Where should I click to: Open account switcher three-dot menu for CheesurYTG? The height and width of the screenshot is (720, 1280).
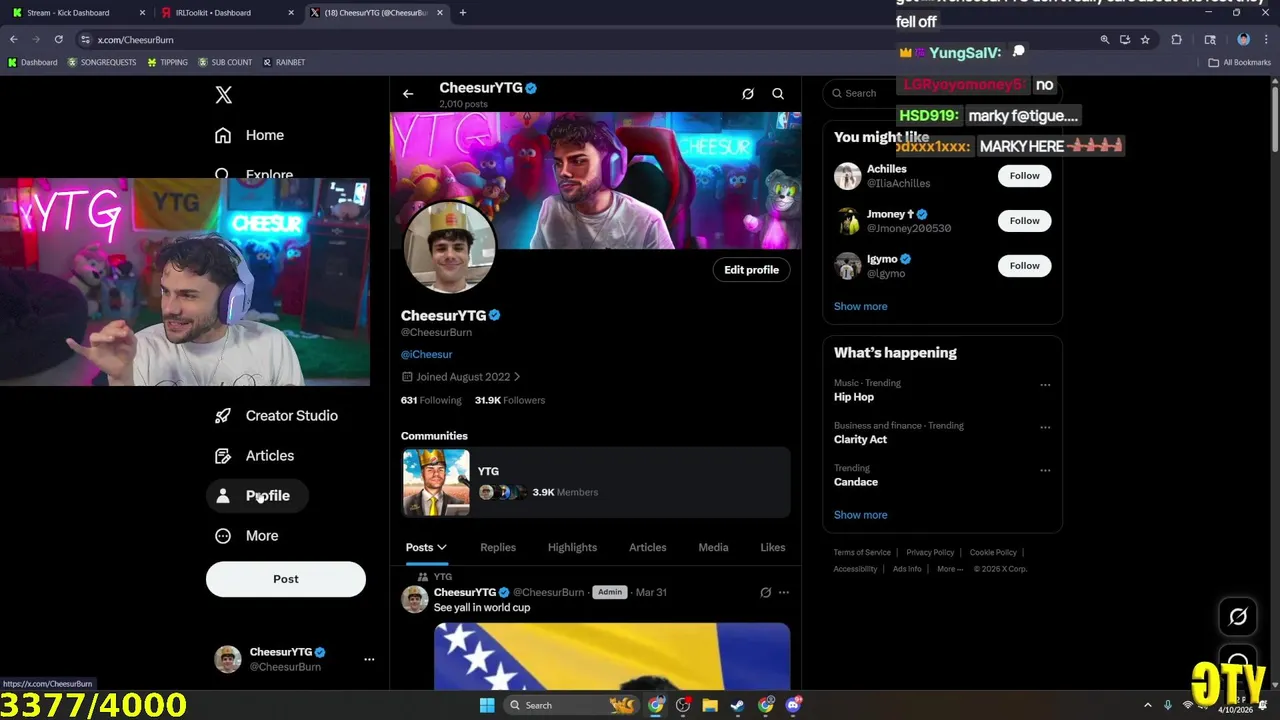(369, 659)
